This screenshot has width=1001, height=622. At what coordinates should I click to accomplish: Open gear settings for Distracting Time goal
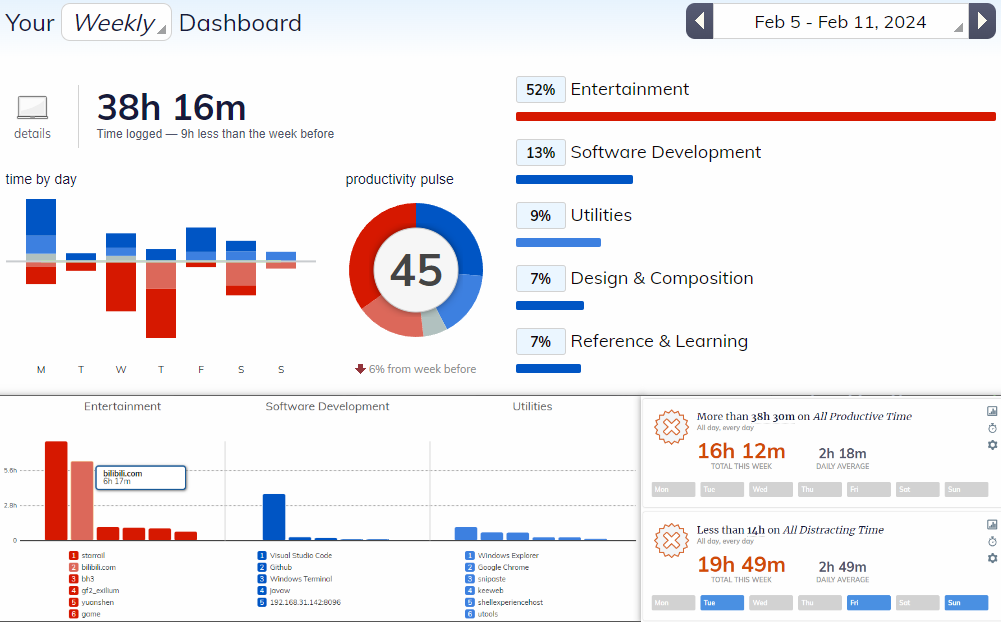[x=992, y=558]
